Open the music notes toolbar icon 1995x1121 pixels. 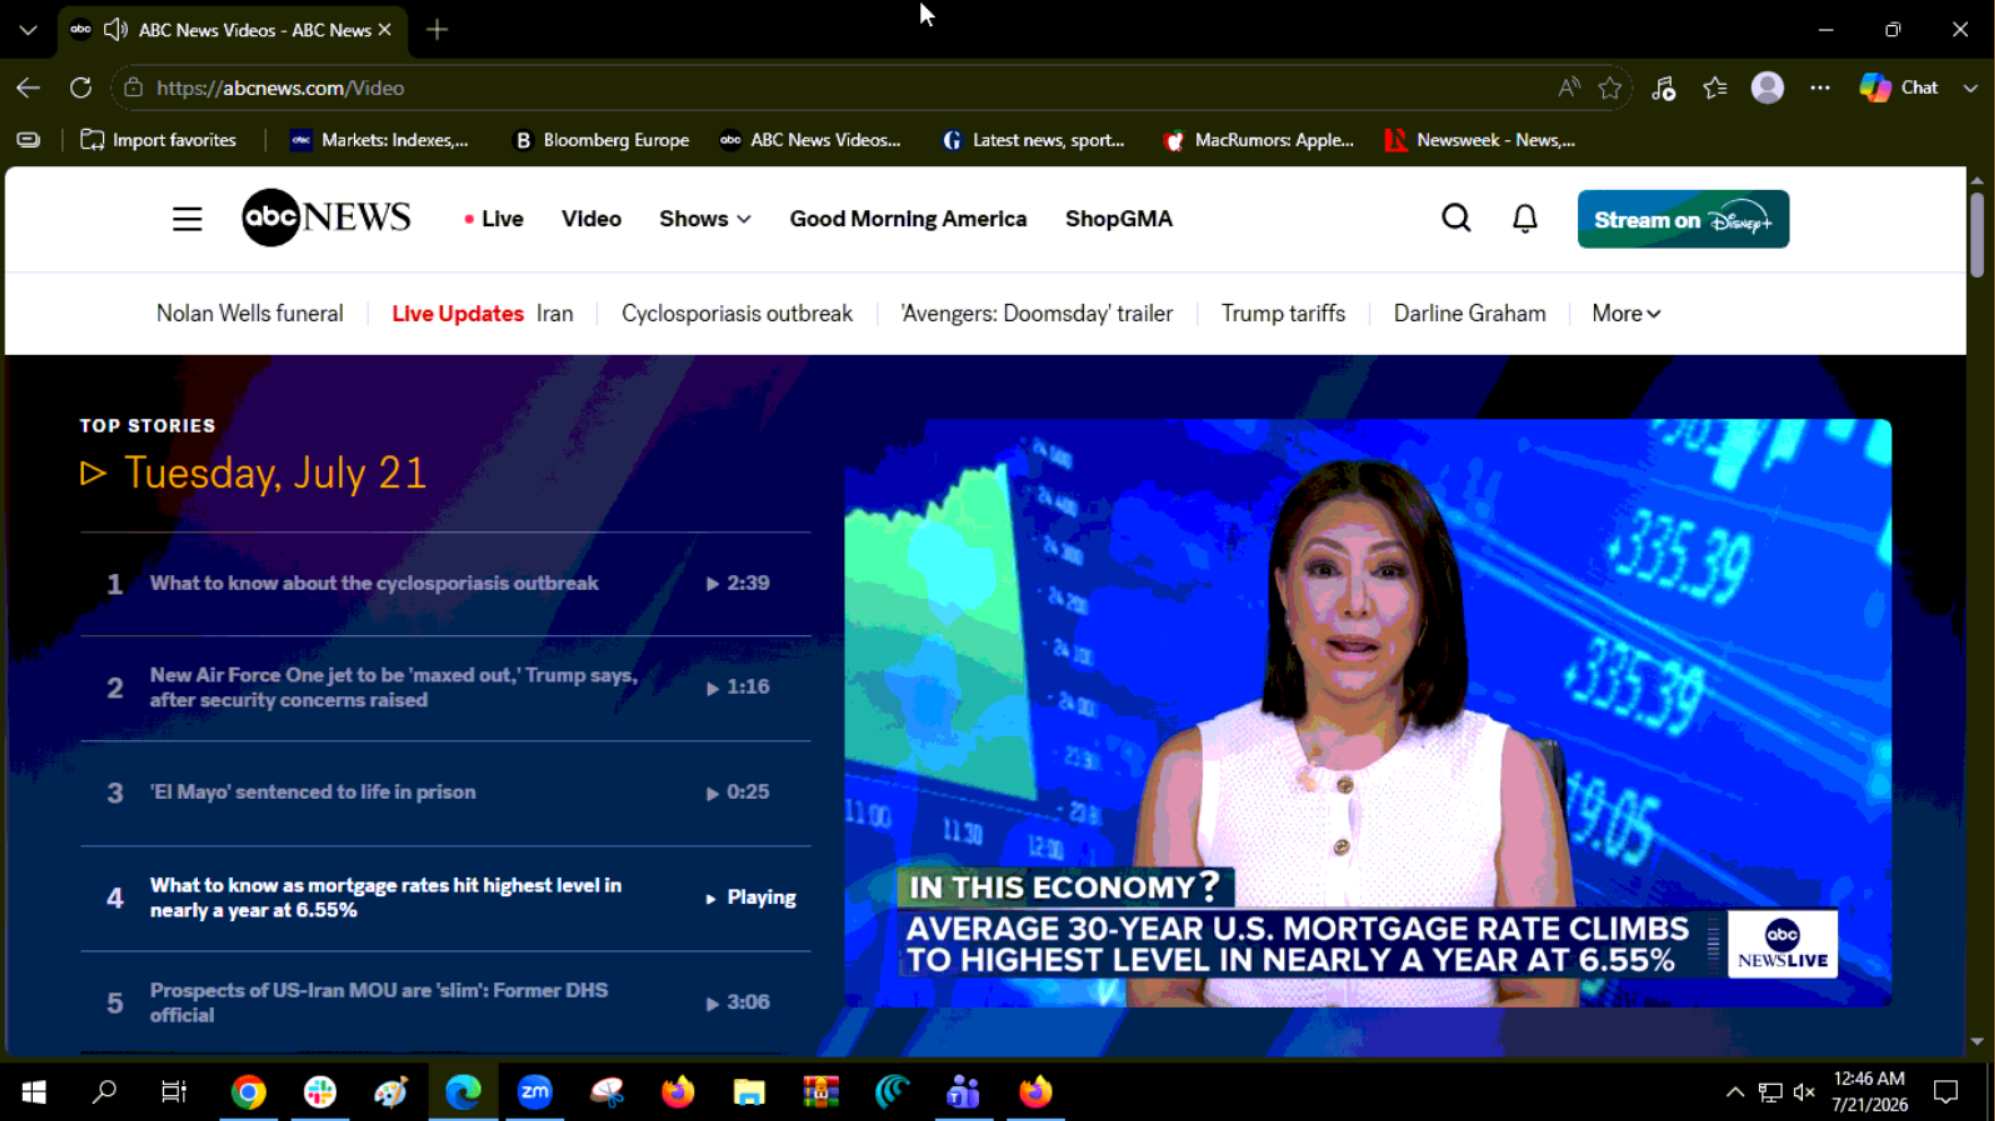click(1663, 88)
